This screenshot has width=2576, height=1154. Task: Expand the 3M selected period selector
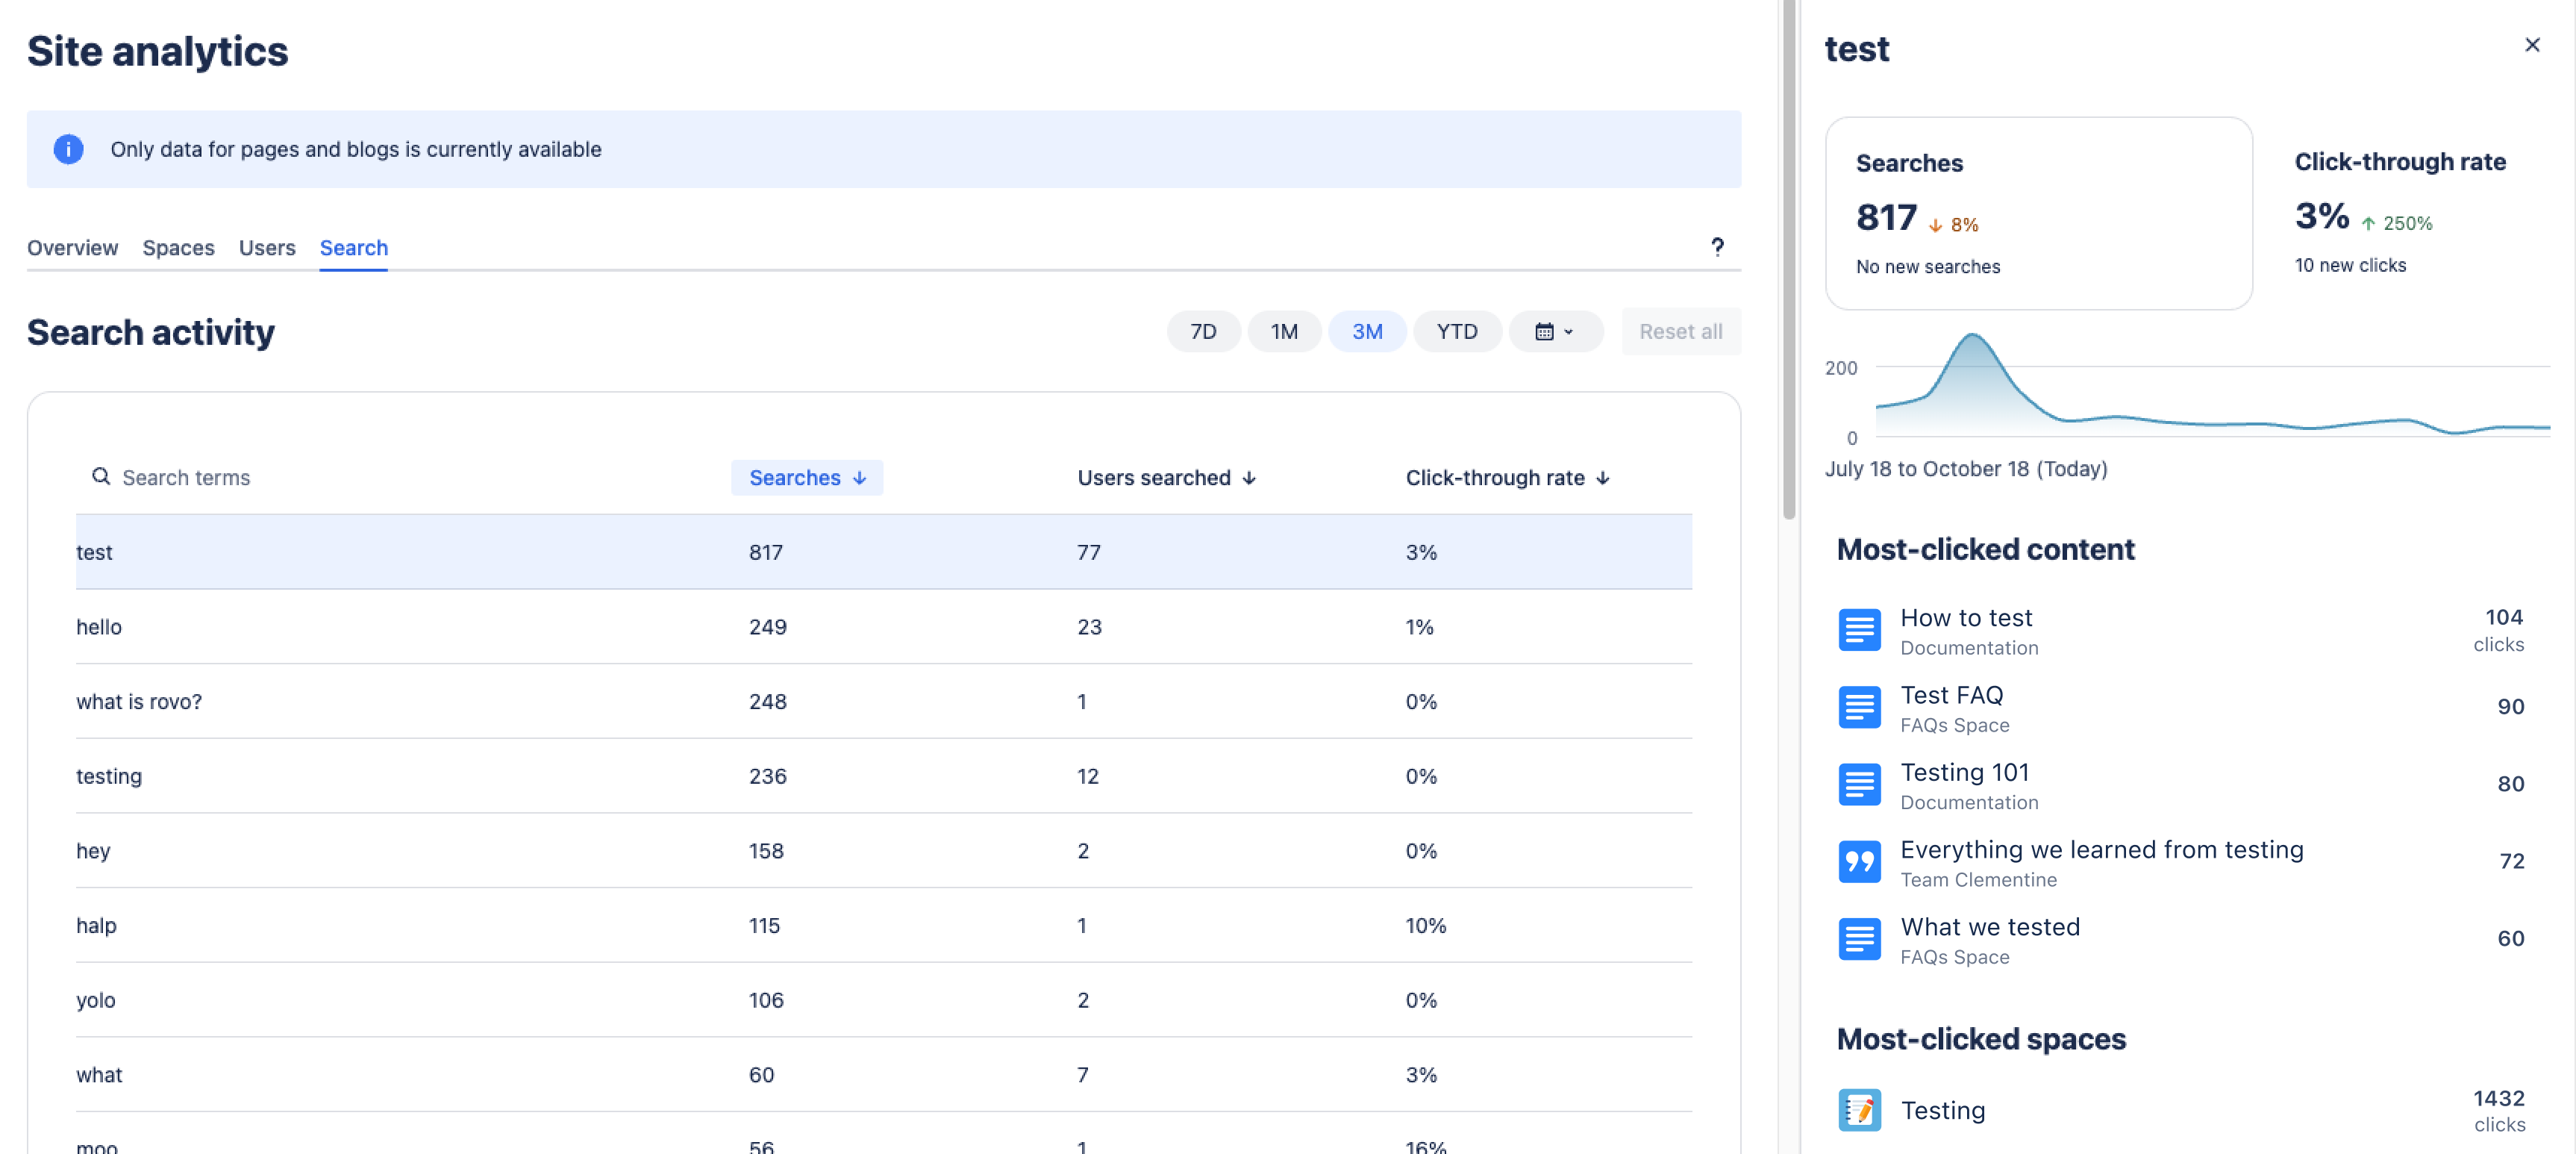click(1367, 331)
